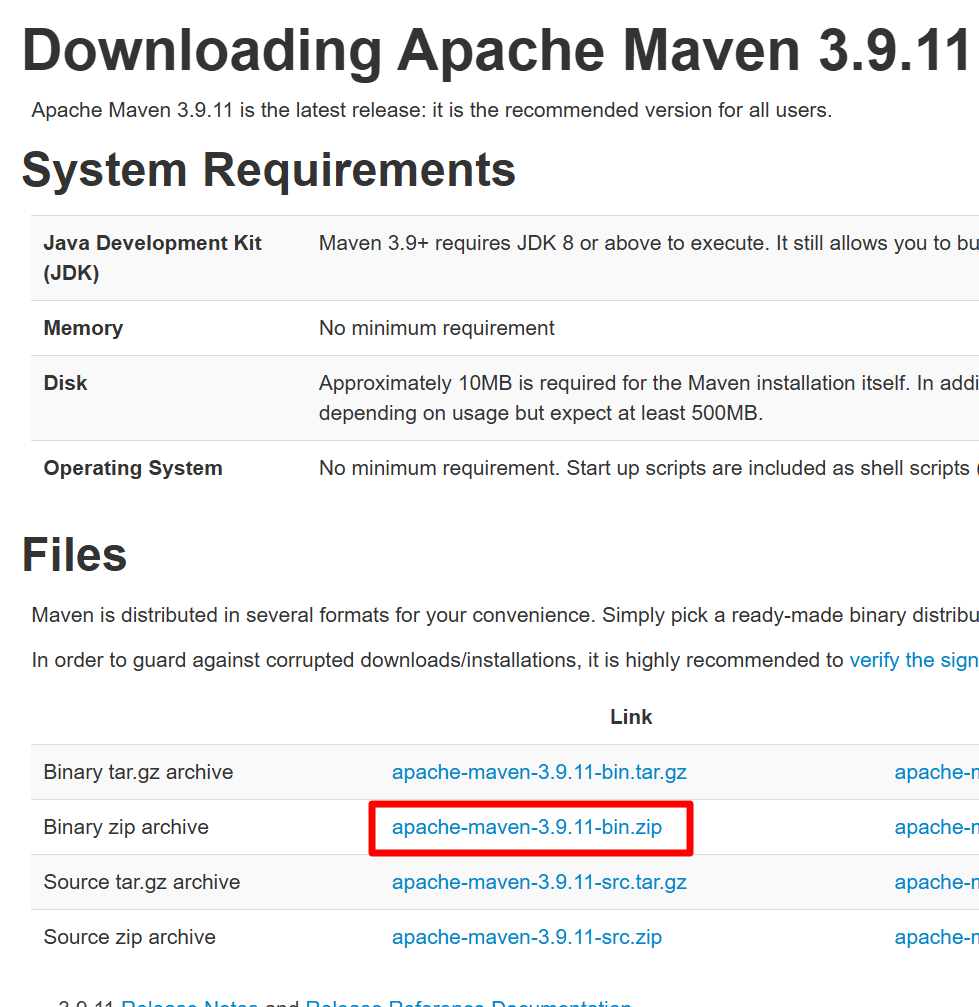
Task: Open apache-maven-3.9.11-src.zip link
Action: pyautogui.click(x=527, y=937)
